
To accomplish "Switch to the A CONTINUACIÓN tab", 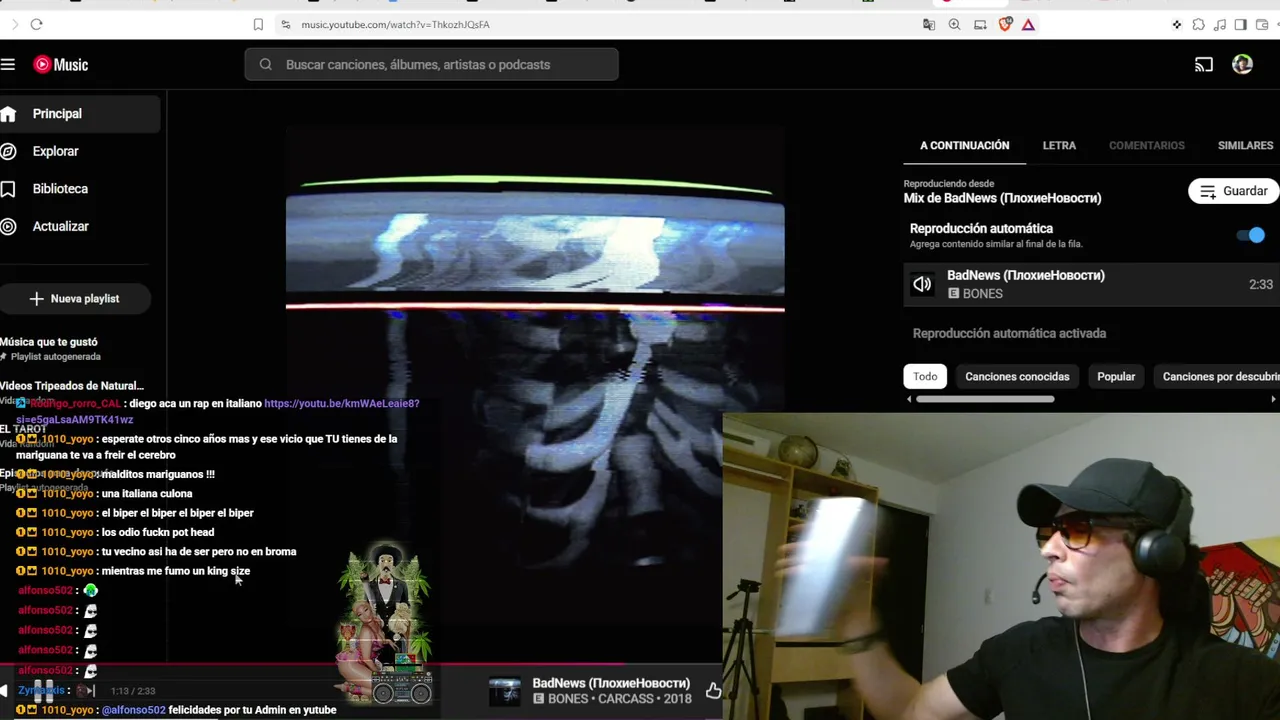I will click(x=965, y=145).
